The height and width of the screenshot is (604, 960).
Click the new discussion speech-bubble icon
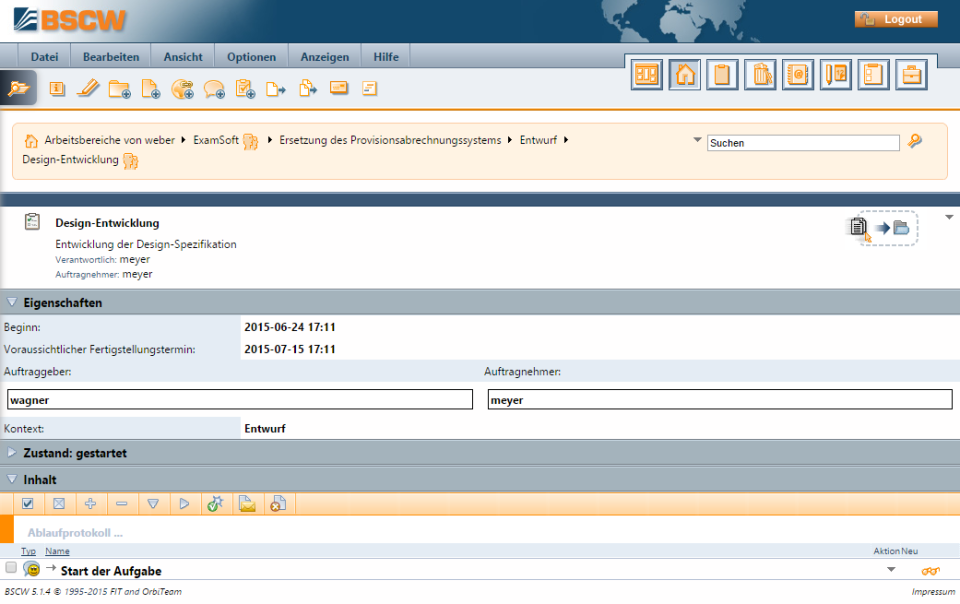point(214,89)
